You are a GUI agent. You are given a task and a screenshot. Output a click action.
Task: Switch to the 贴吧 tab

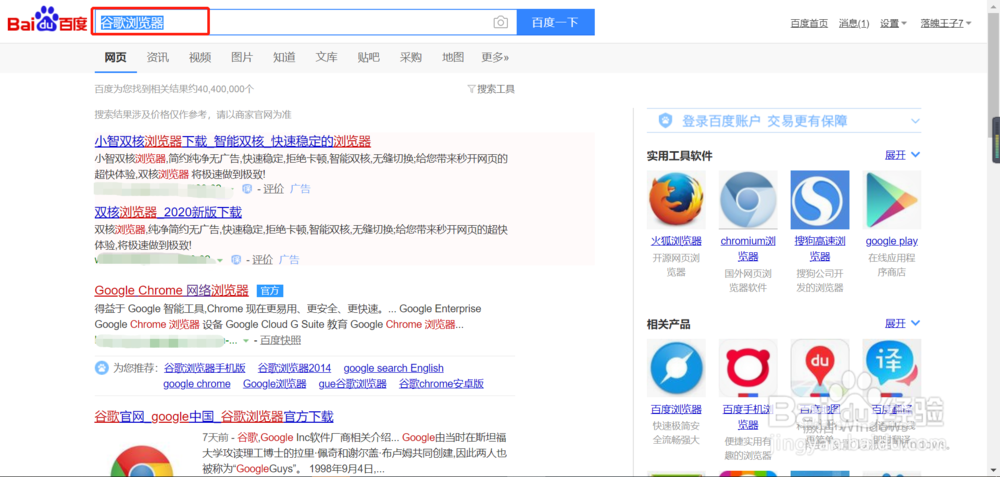click(369, 57)
